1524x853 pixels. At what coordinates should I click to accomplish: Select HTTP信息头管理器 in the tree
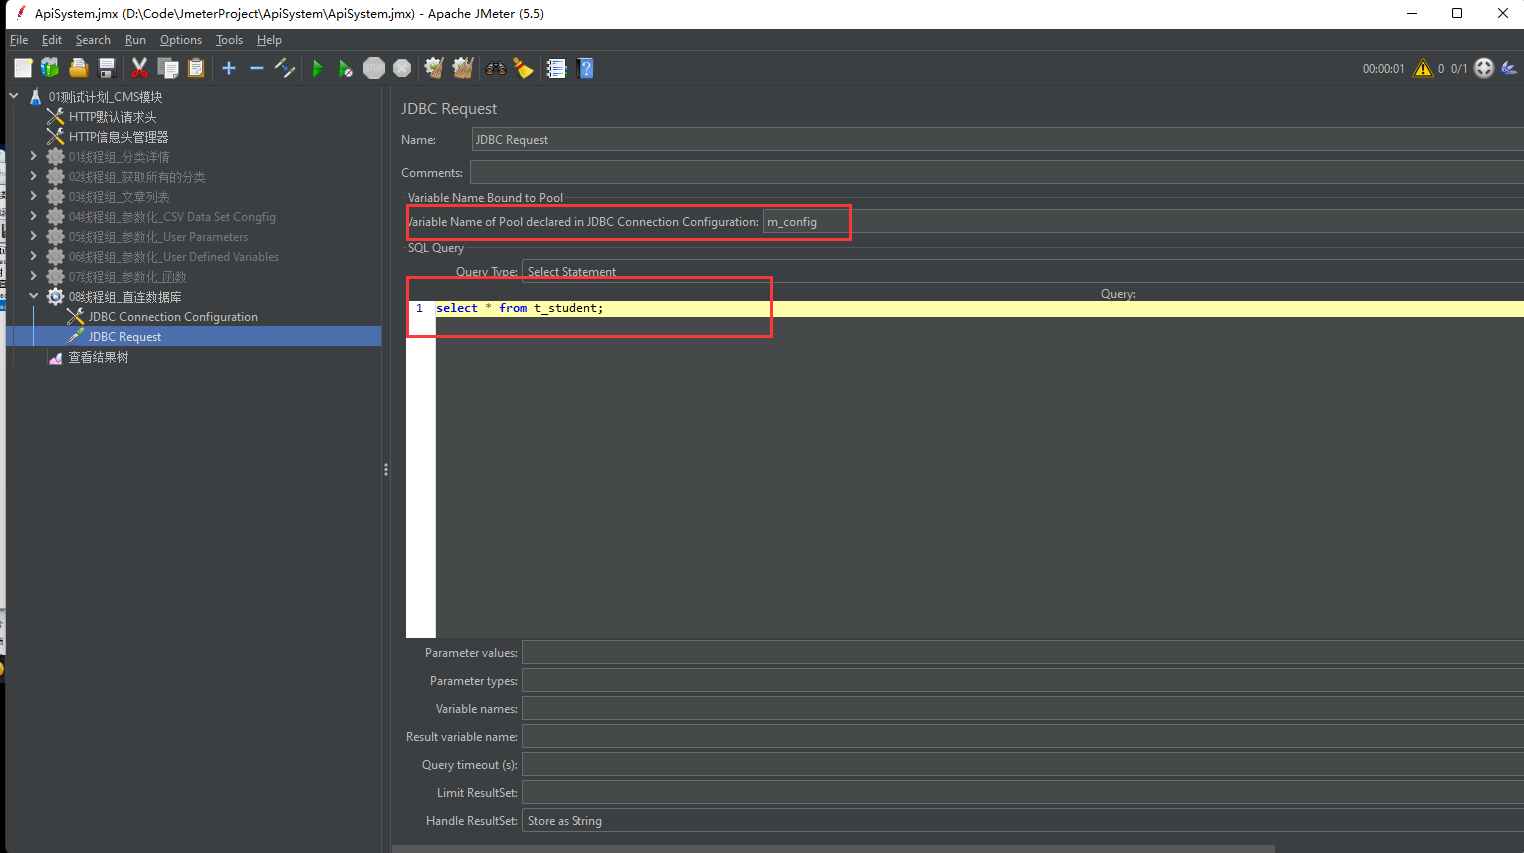coord(118,137)
